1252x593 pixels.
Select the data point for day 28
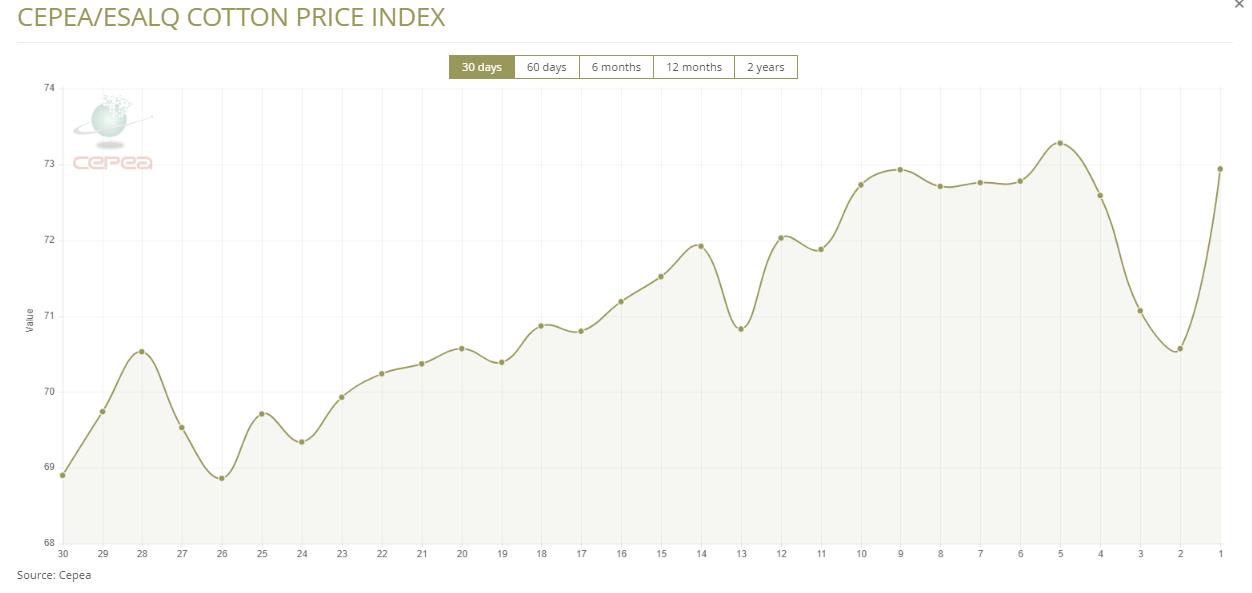coord(142,352)
